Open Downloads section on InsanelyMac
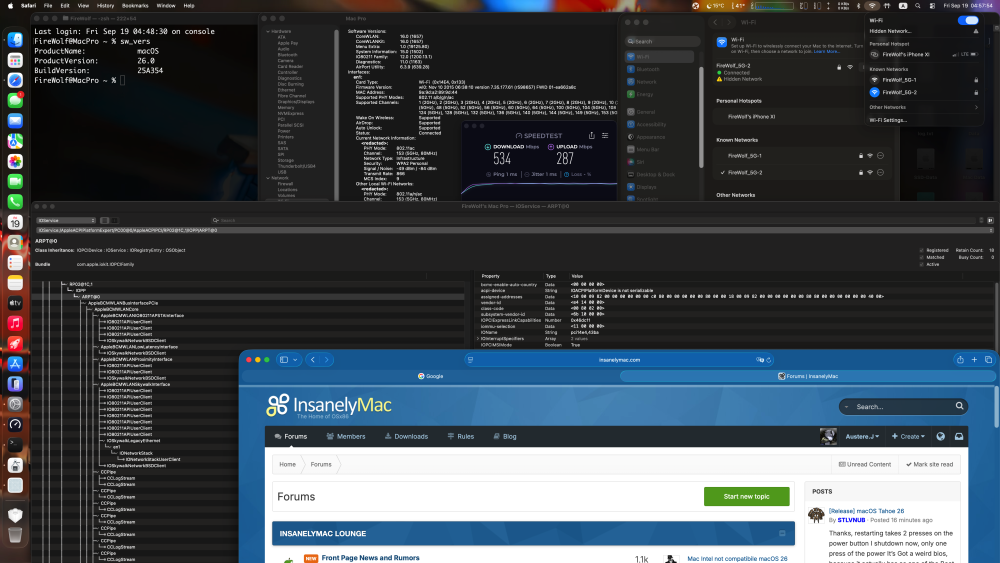Viewport: 1000px width, 563px height. click(x=406, y=437)
